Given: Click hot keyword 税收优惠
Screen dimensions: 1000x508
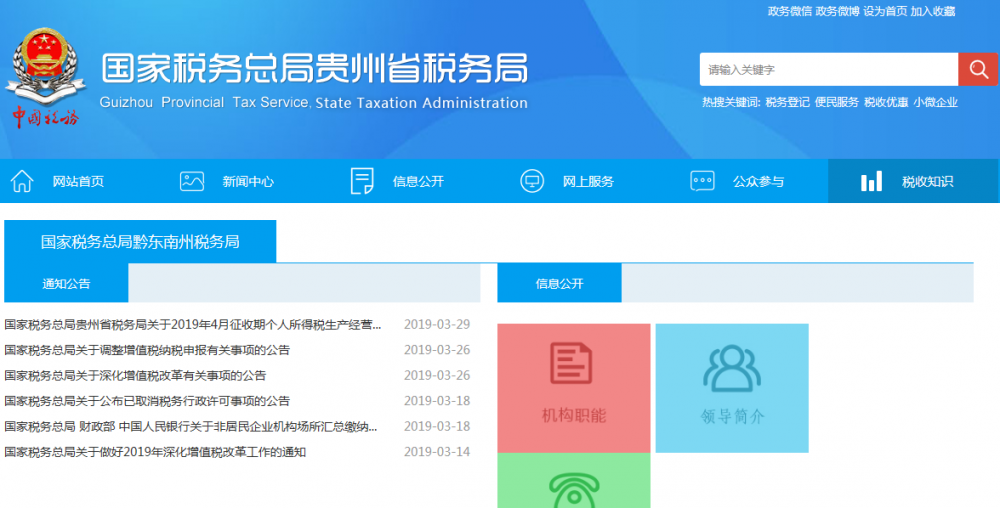Looking at the screenshot, I should click(x=886, y=103).
